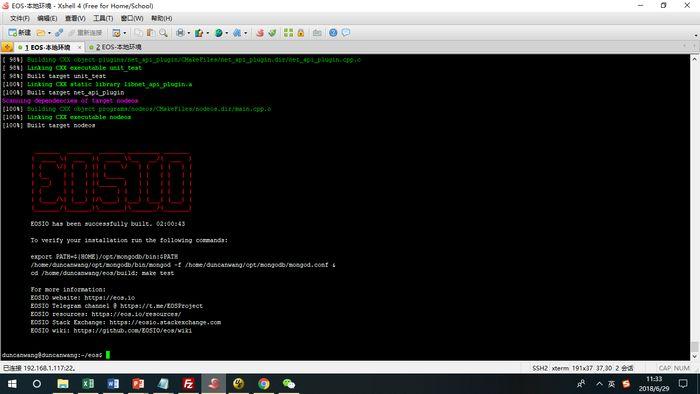Open WeChat from the taskbar
The width and height of the screenshot is (700, 394).
(289, 384)
